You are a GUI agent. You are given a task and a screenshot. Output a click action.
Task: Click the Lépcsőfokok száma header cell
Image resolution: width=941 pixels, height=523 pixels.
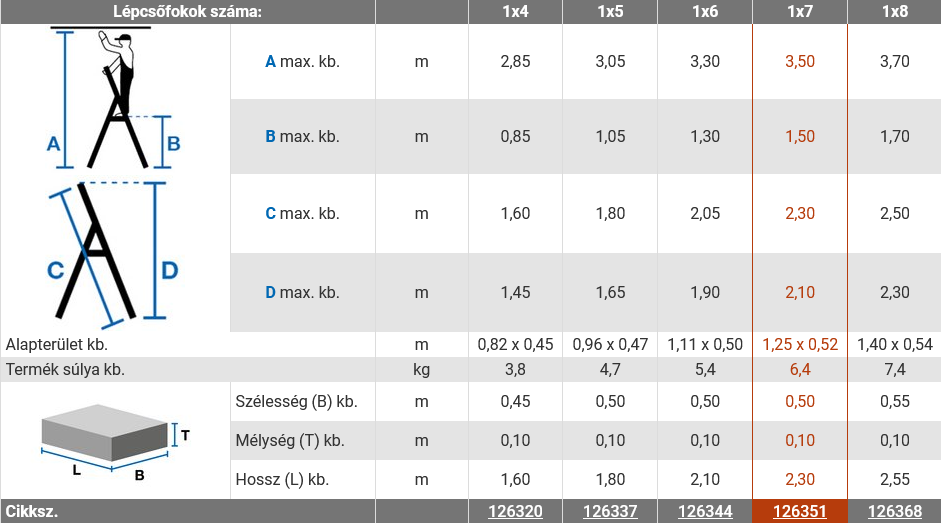tap(187, 11)
